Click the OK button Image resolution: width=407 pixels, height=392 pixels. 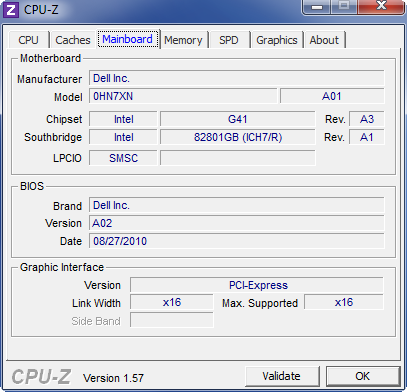[363, 376]
